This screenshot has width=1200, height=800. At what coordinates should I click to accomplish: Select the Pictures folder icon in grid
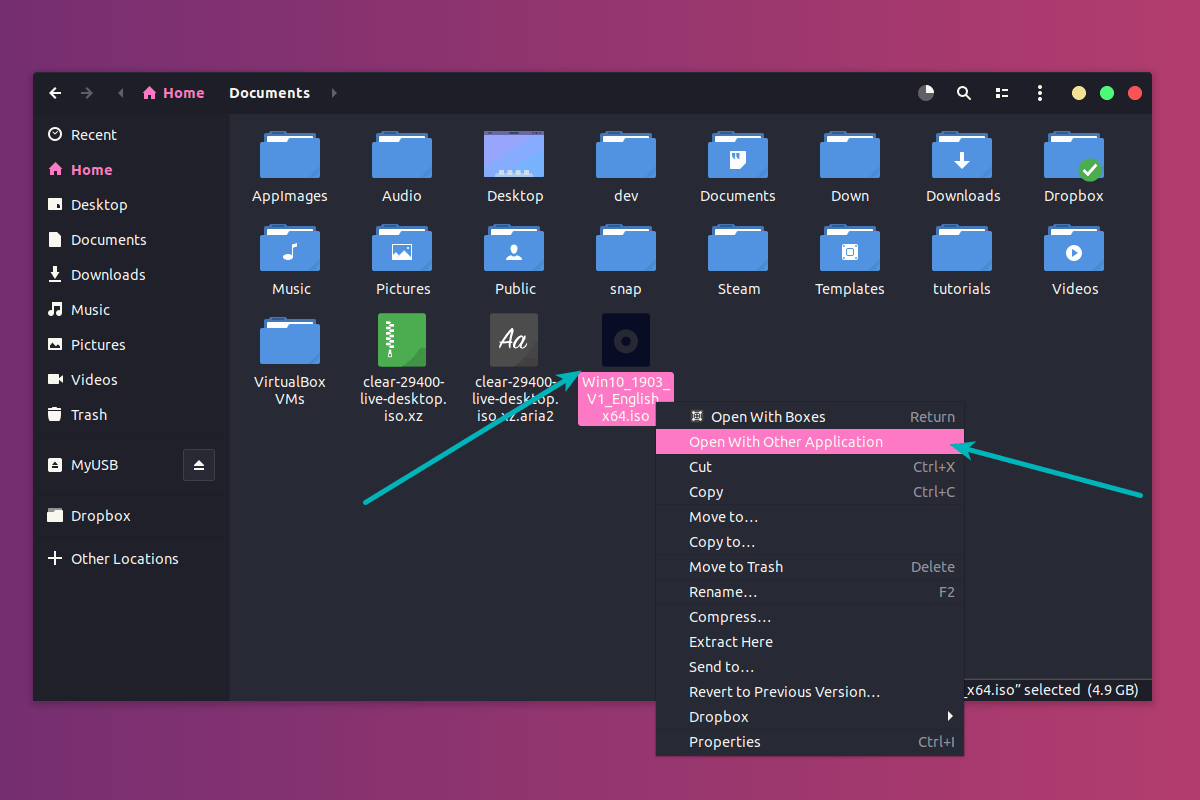402,248
